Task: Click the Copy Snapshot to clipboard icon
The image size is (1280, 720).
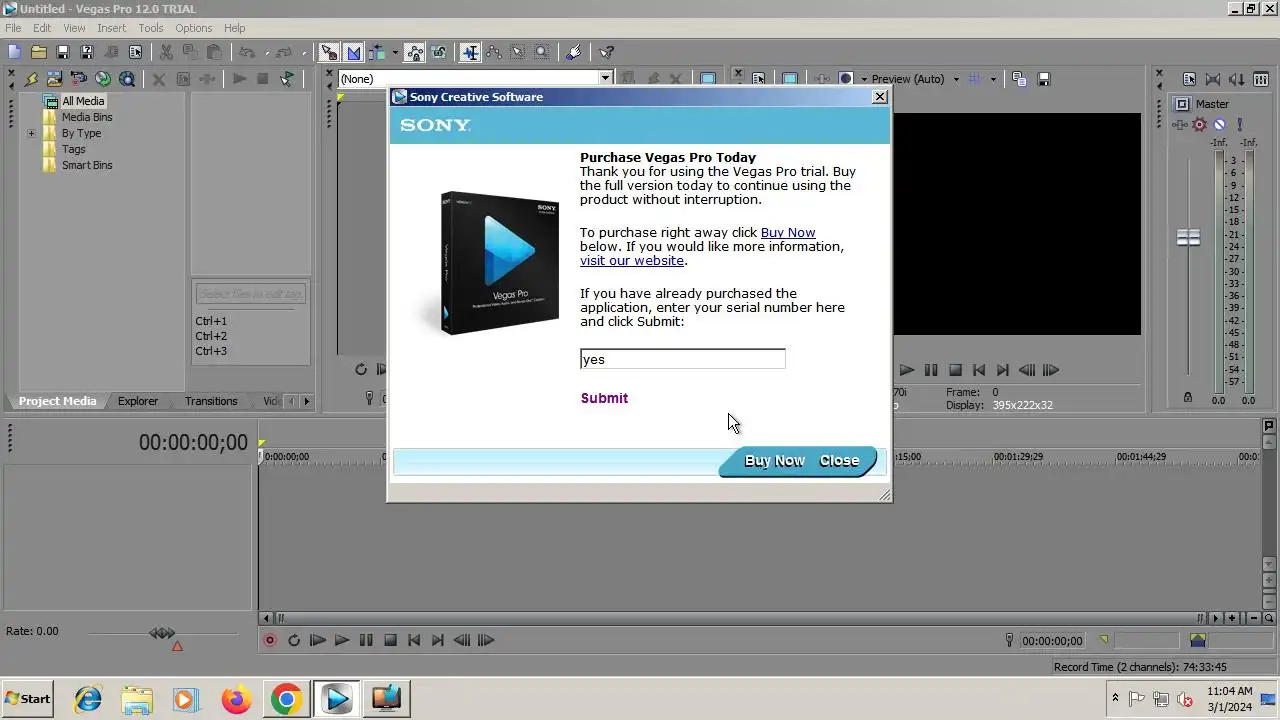Action: [1019, 78]
